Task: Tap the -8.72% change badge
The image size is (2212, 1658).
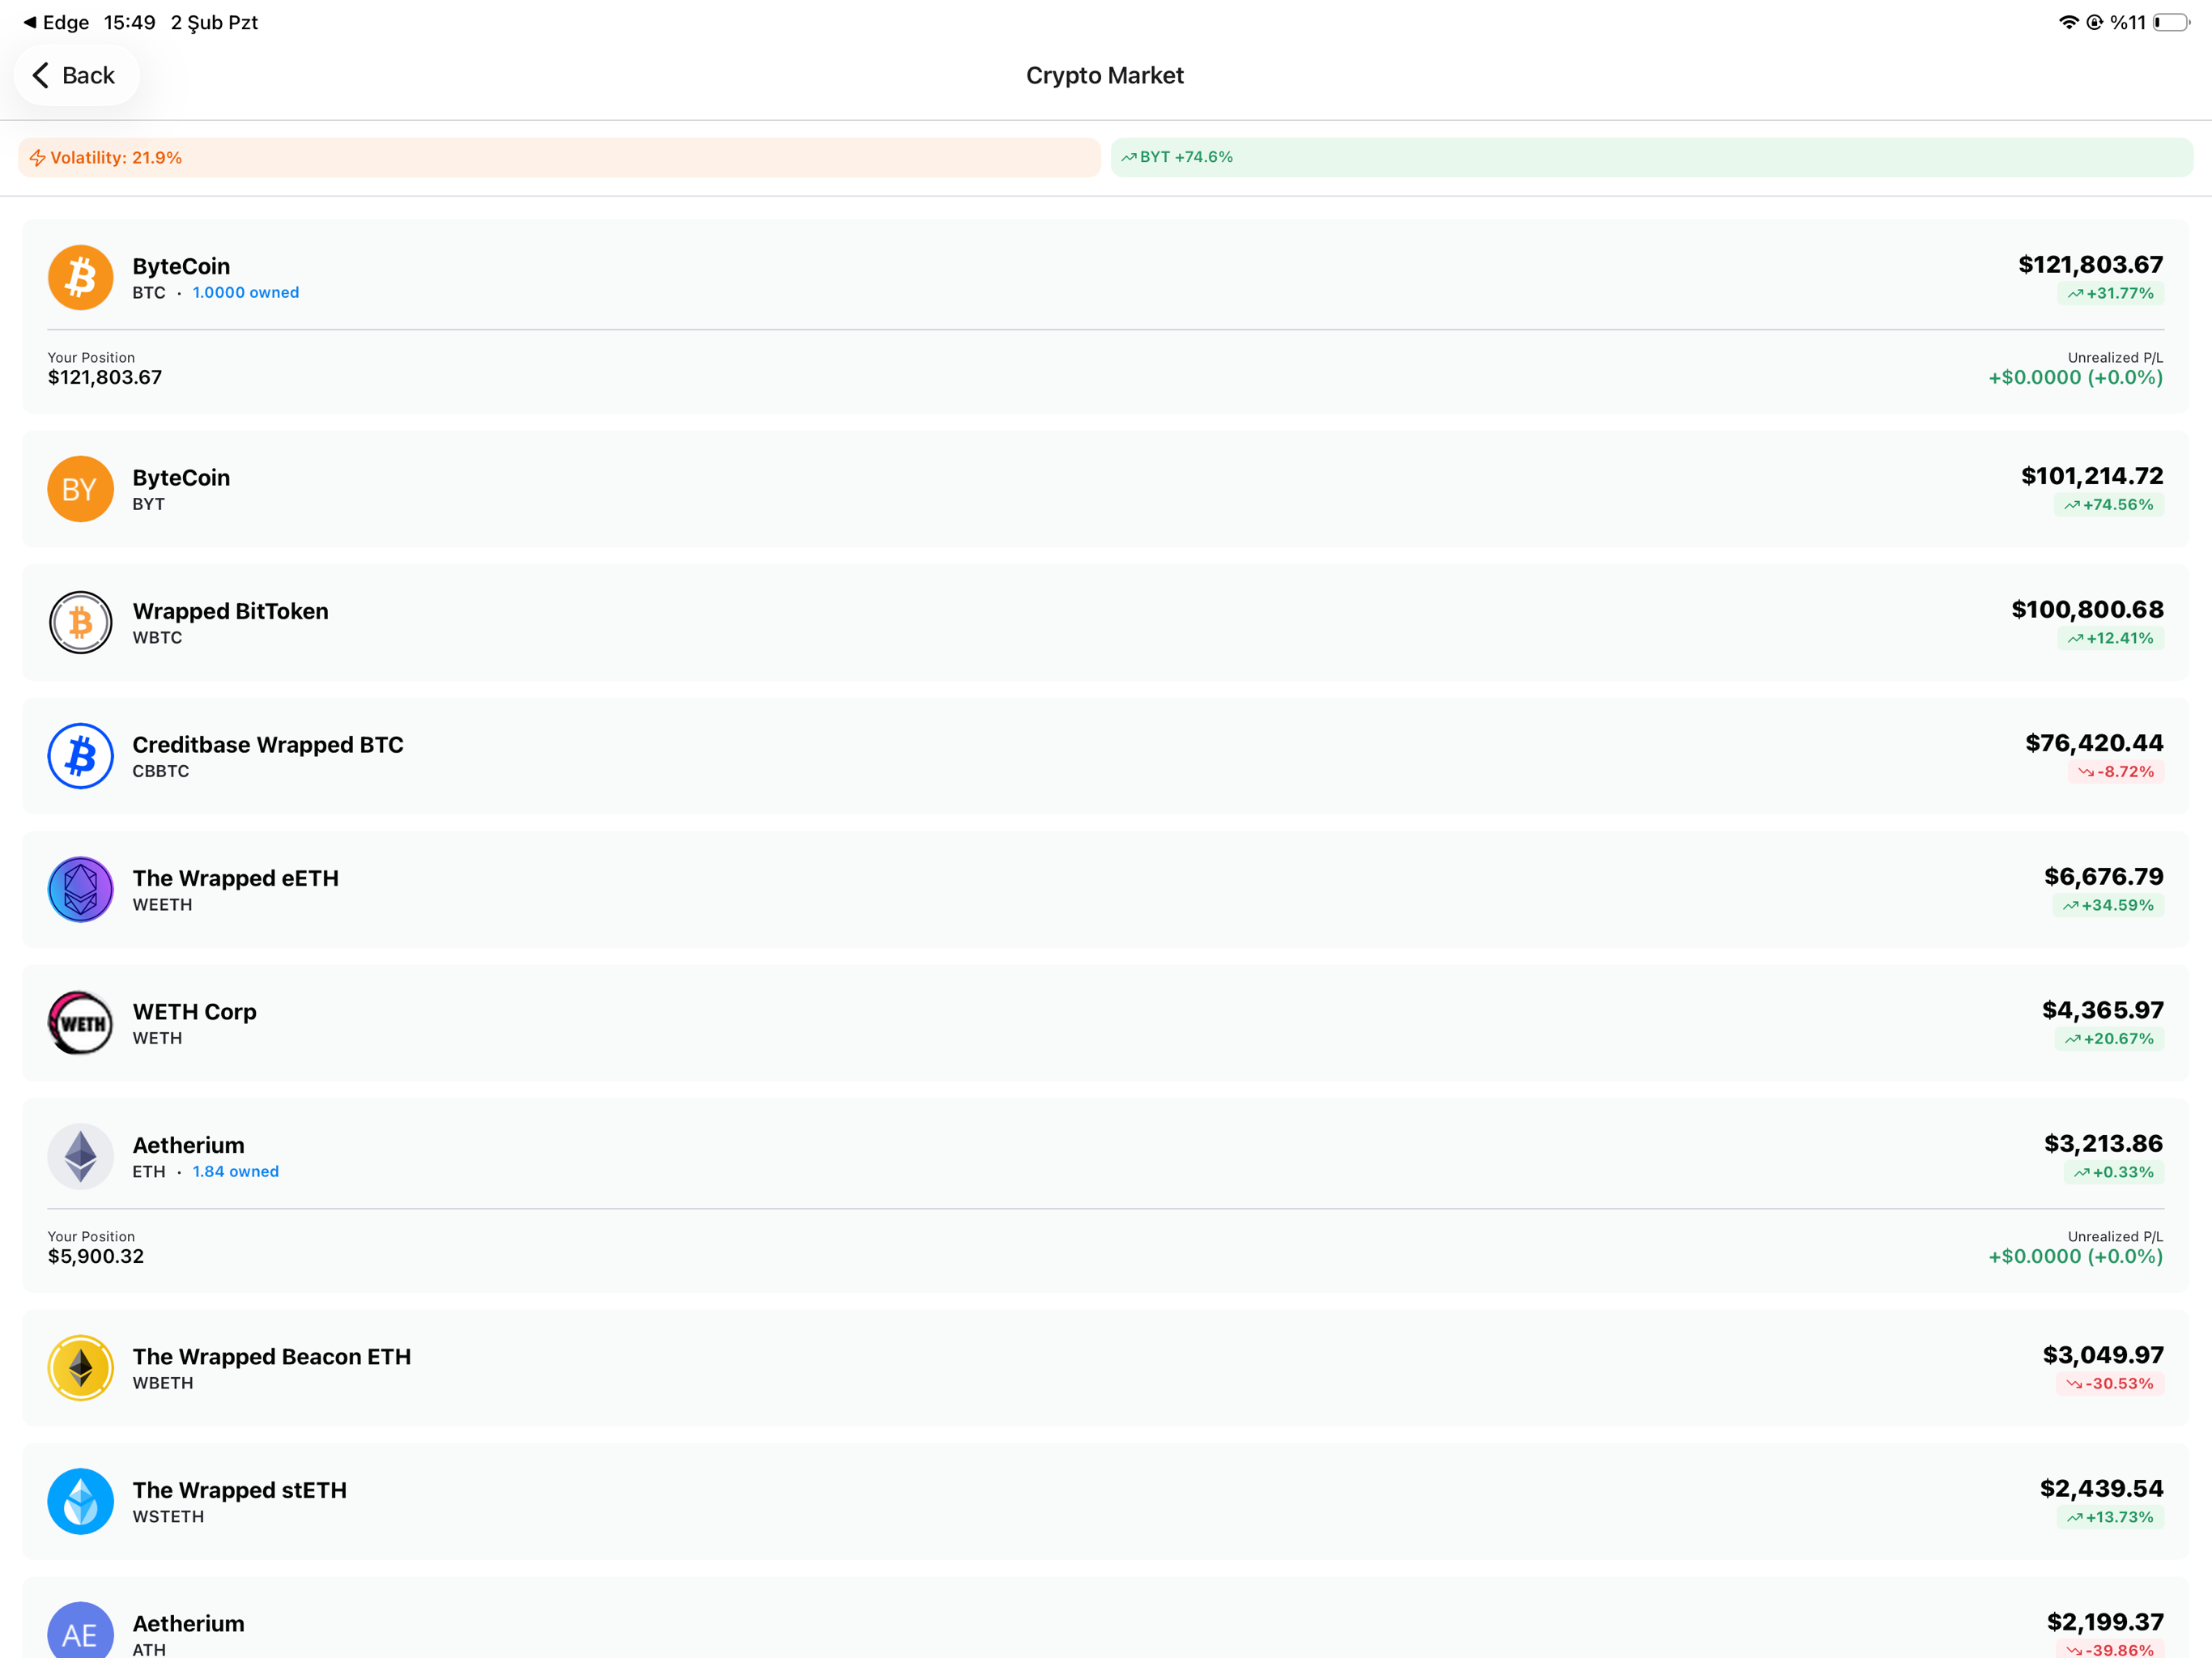Action: [2116, 772]
